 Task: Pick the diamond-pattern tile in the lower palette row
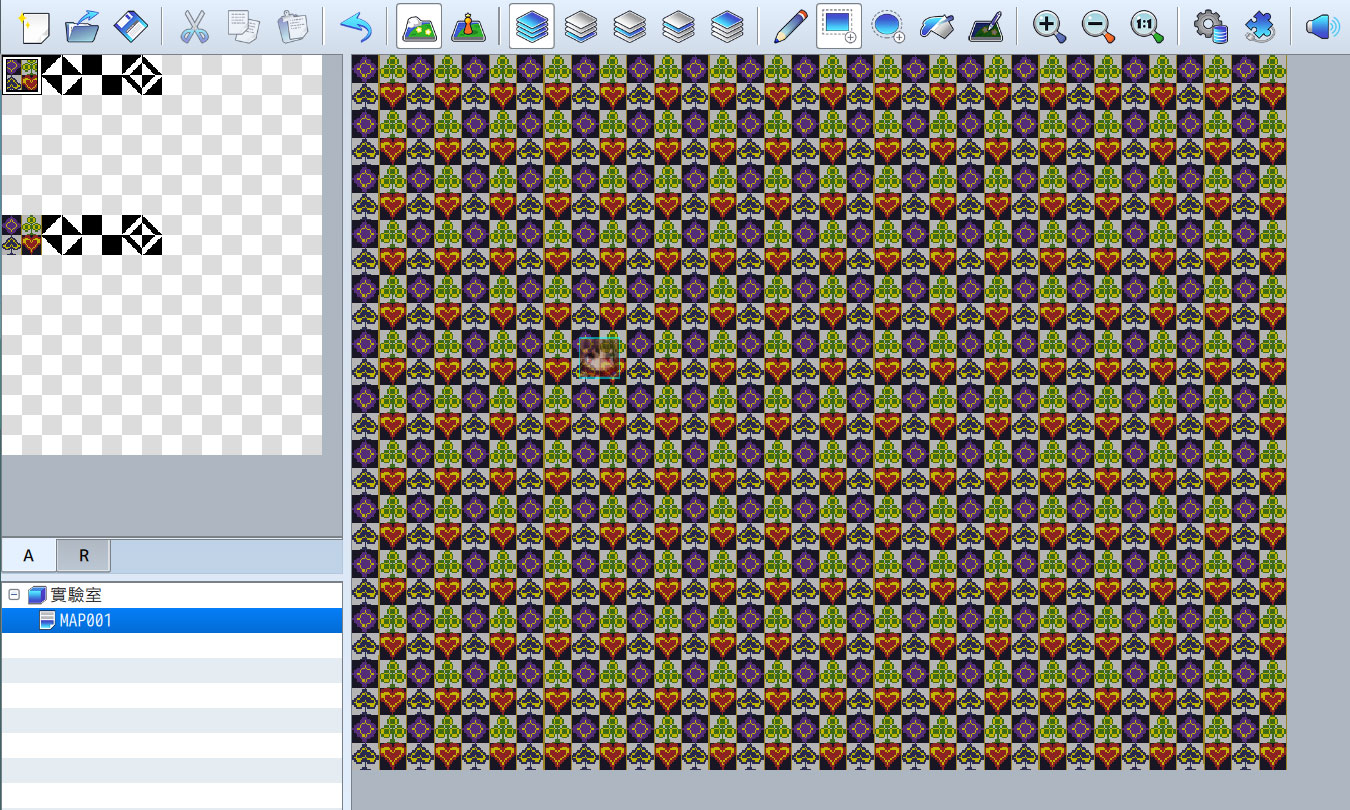pos(142,235)
